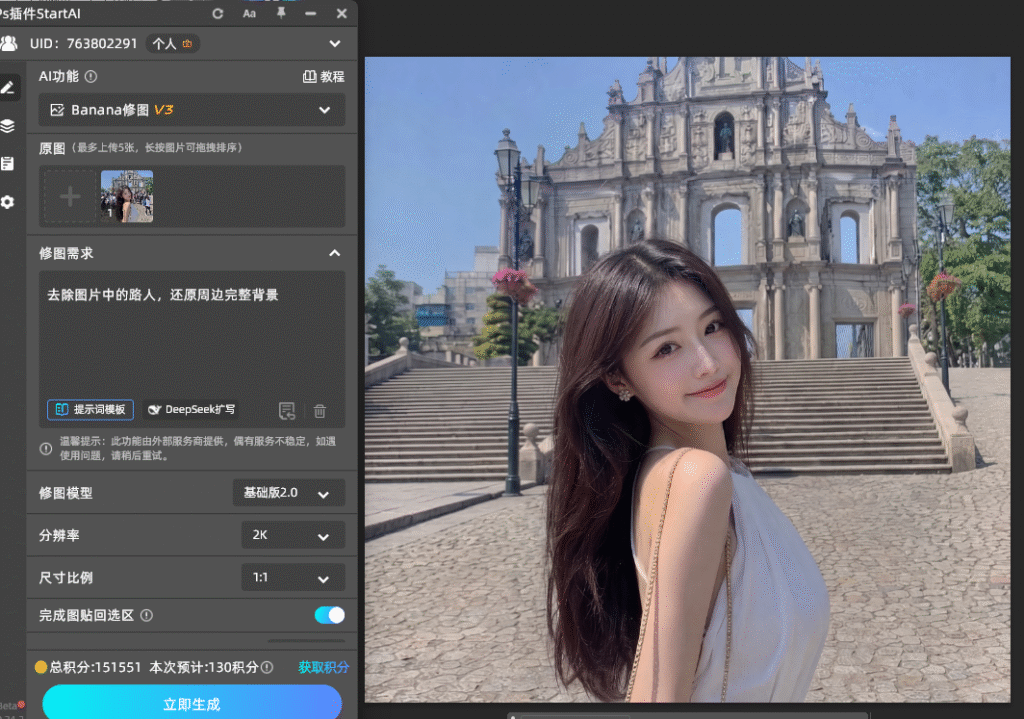
Task: Open the edit pencil sidebar tab
Action: [x=8, y=88]
